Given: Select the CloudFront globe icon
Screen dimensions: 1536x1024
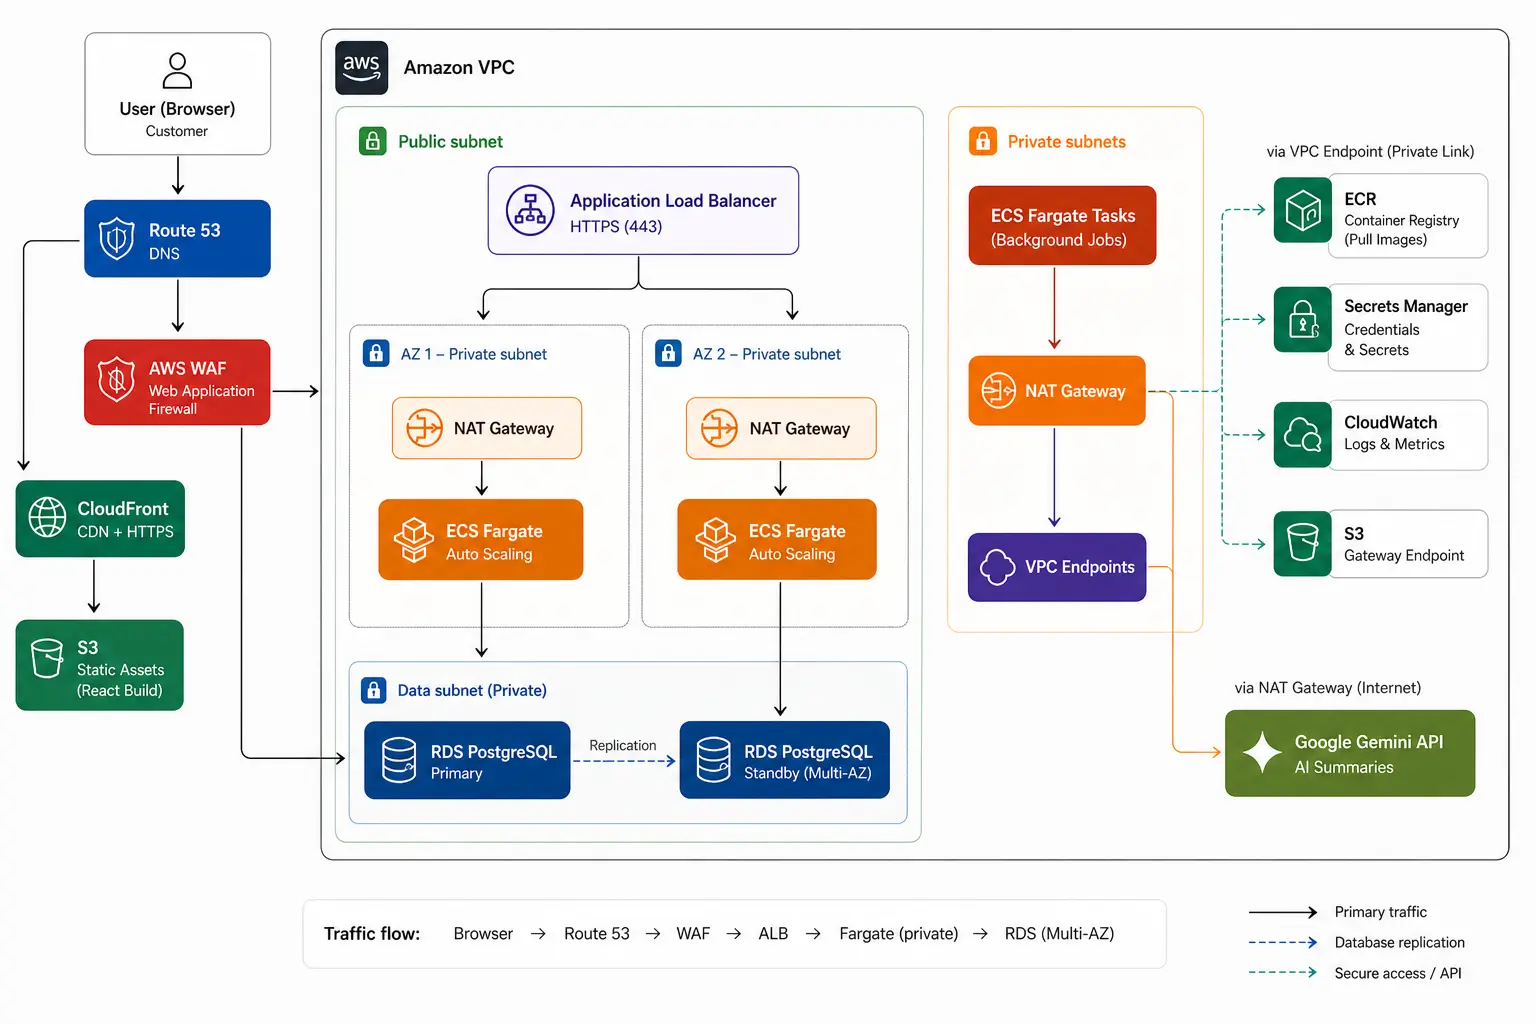Looking at the screenshot, I should coord(47,518).
